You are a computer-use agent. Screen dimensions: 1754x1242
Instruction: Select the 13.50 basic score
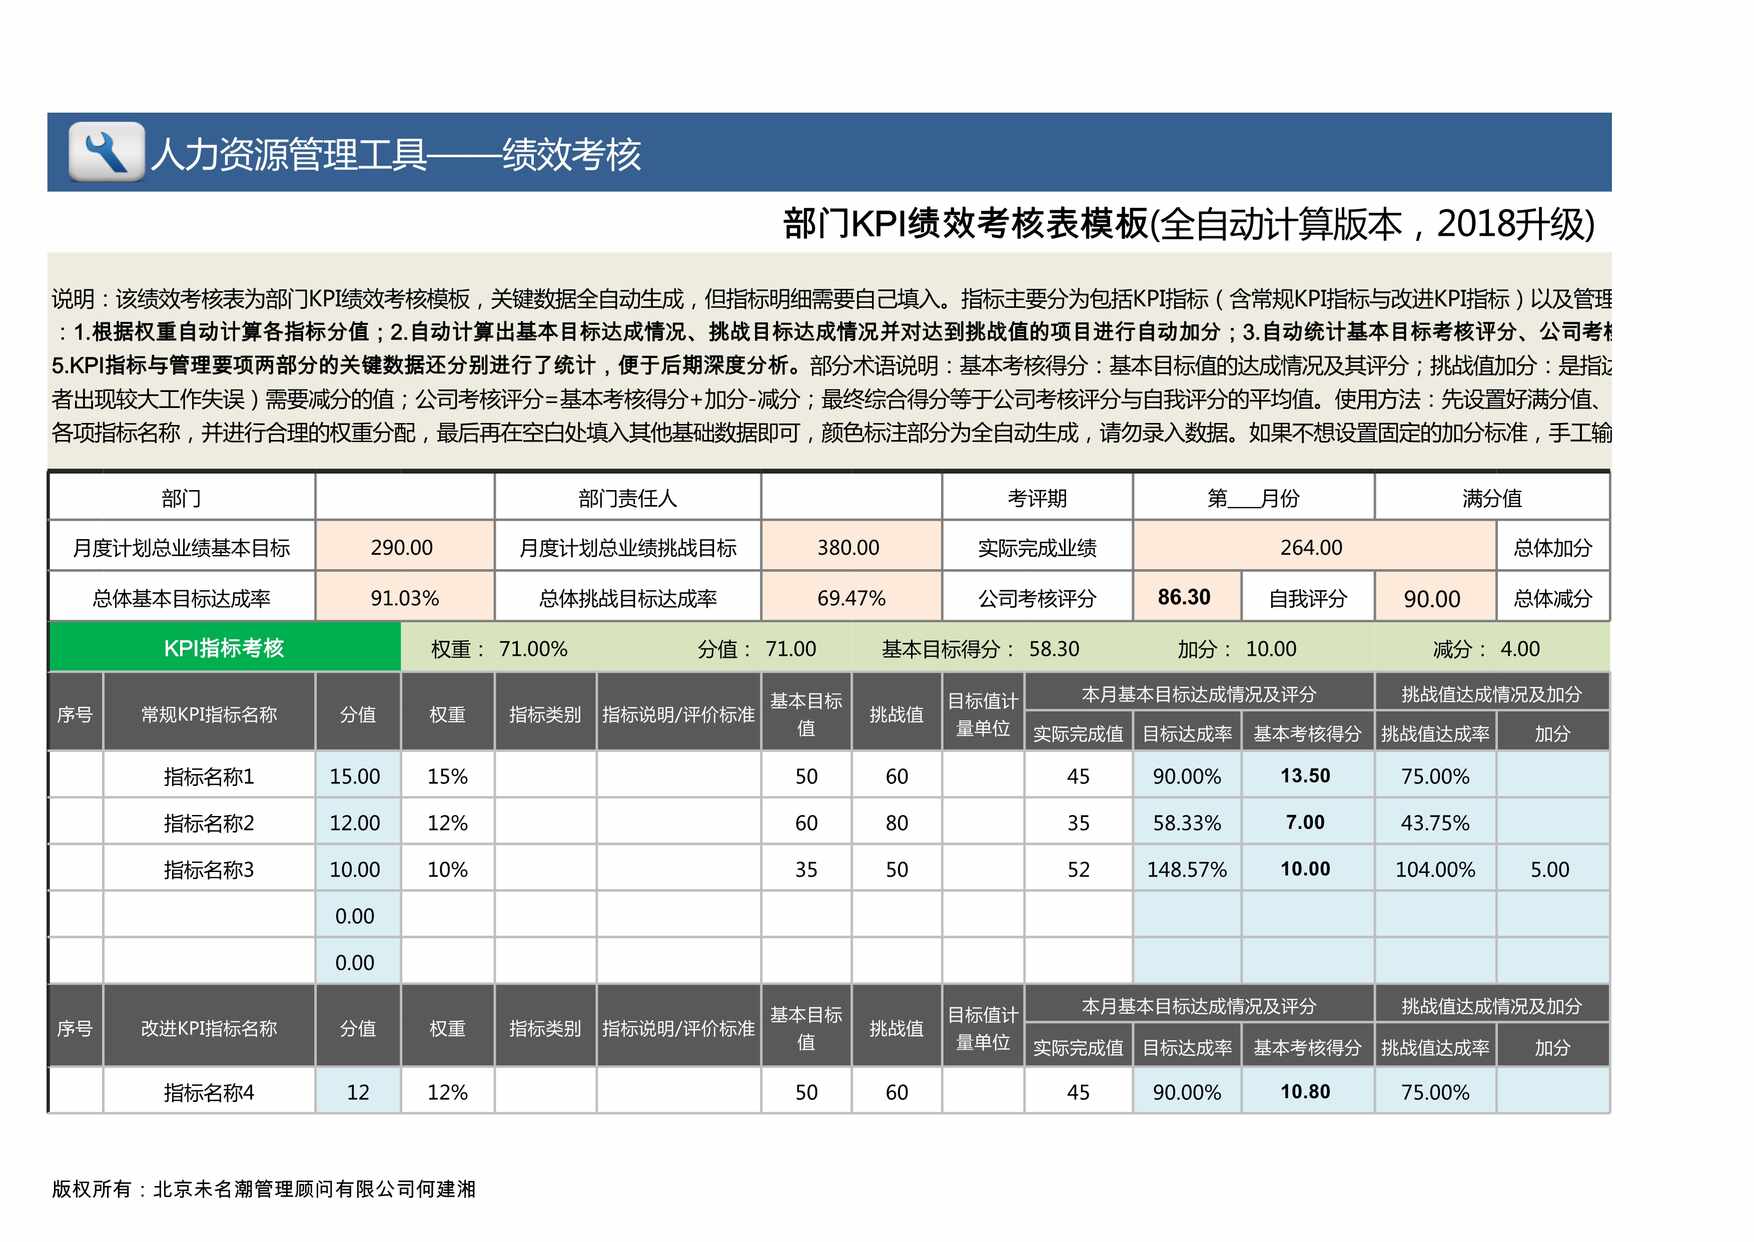(1306, 776)
